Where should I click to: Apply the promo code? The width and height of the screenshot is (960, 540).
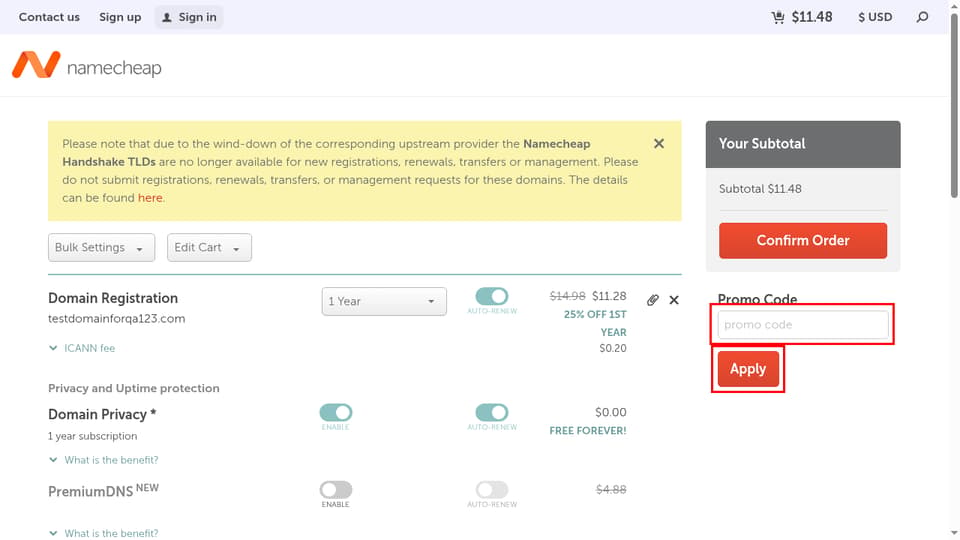(748, 369)
